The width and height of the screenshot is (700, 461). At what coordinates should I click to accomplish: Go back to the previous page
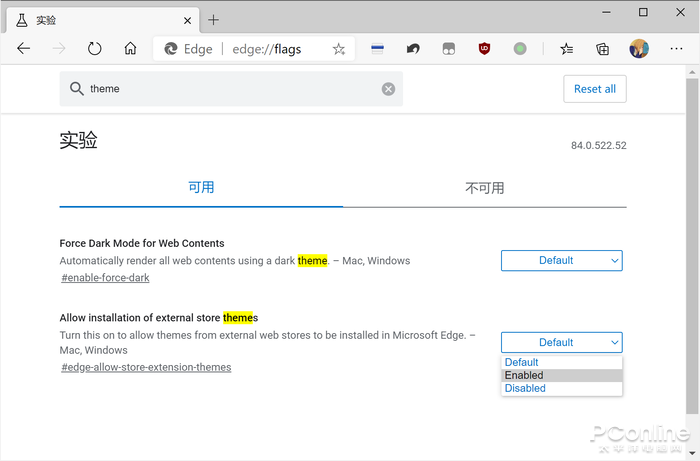(24, 48)
